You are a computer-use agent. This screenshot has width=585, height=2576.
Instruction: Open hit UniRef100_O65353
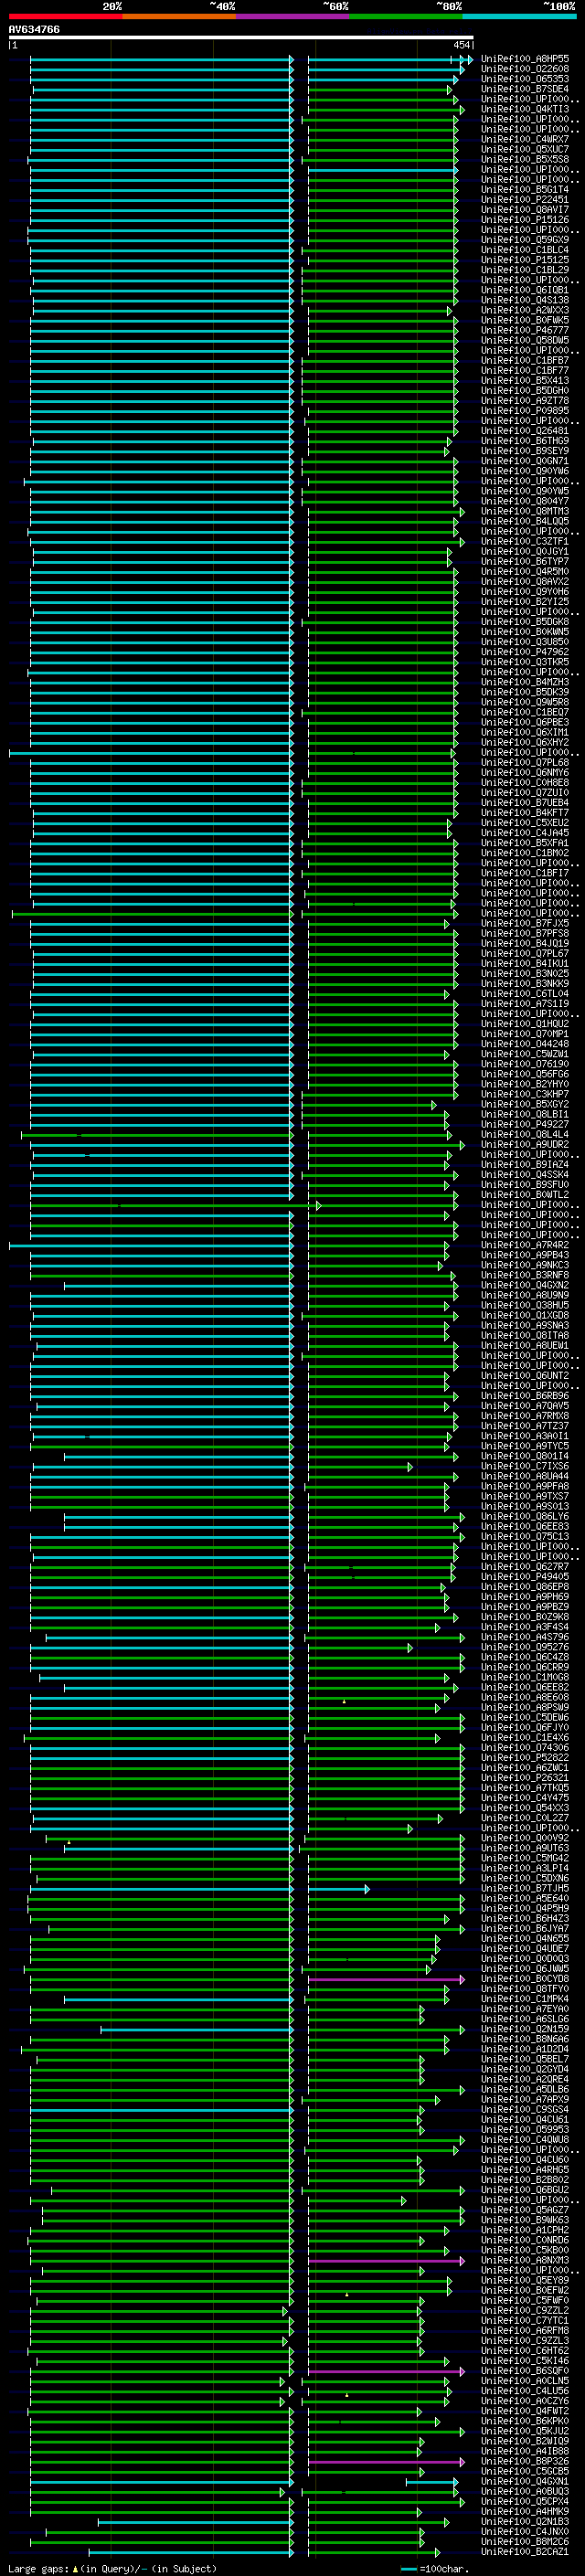pos(525,79)
